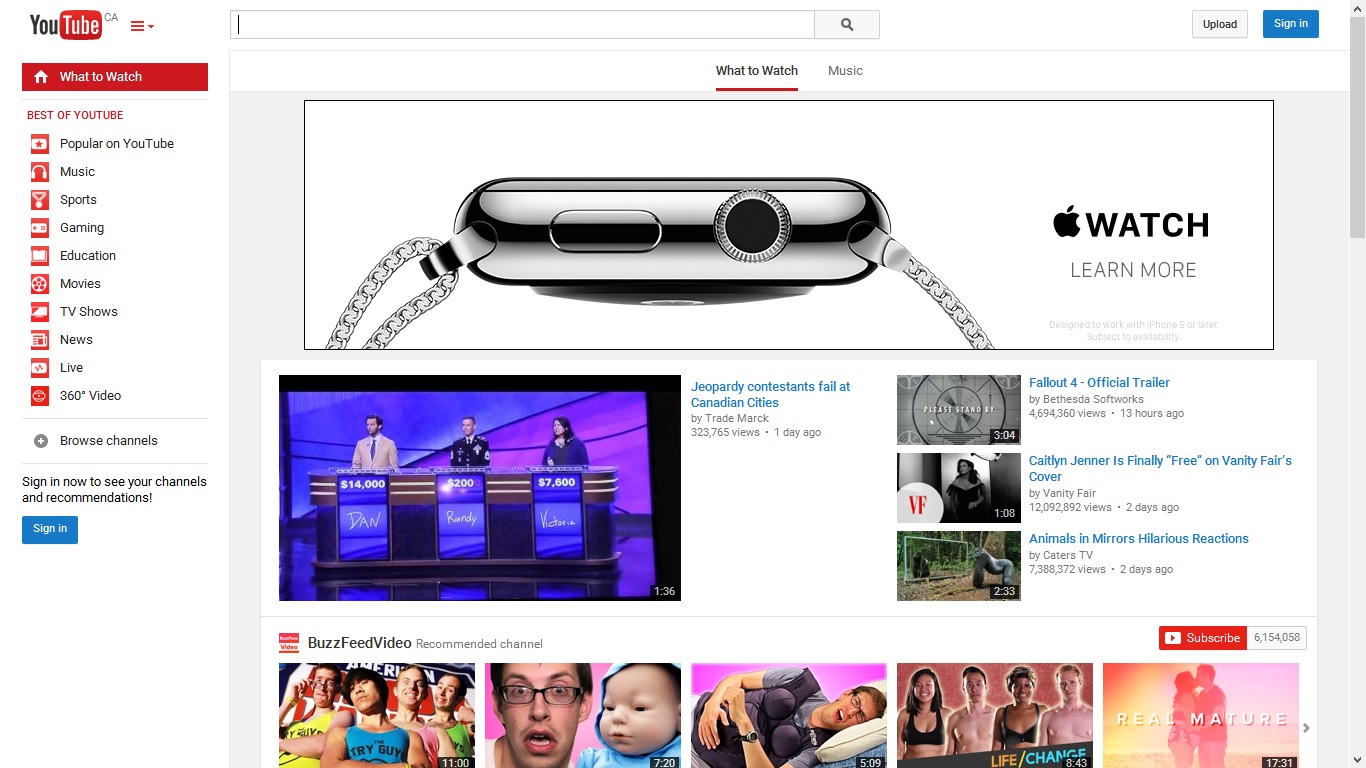Click the search input field
This screenshot has width=1366, height=768.
point(522,25)
